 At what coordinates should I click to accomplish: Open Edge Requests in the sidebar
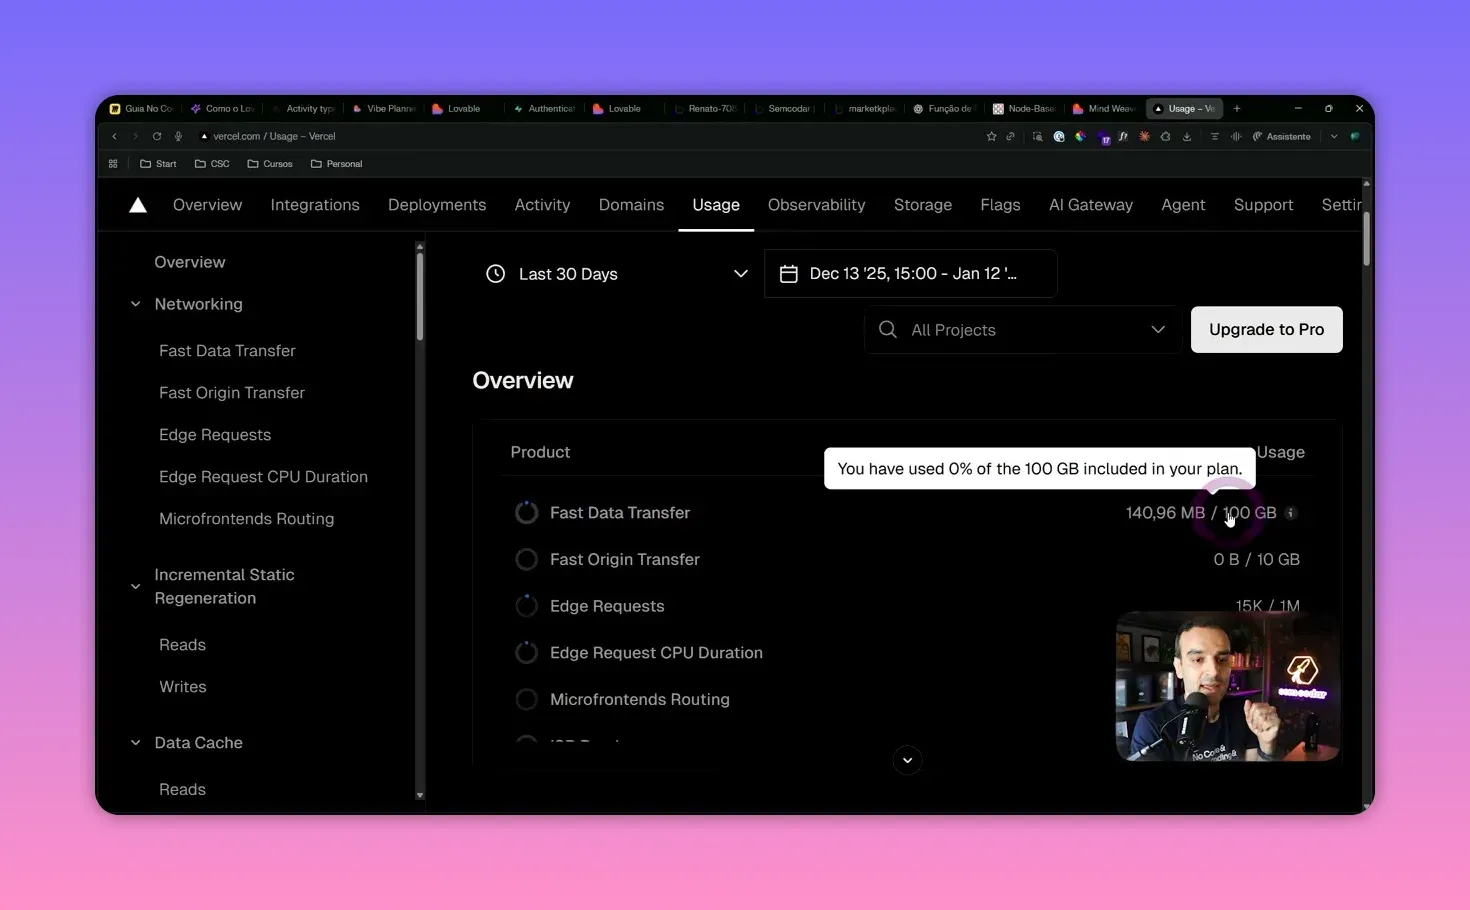click(215, 435)
